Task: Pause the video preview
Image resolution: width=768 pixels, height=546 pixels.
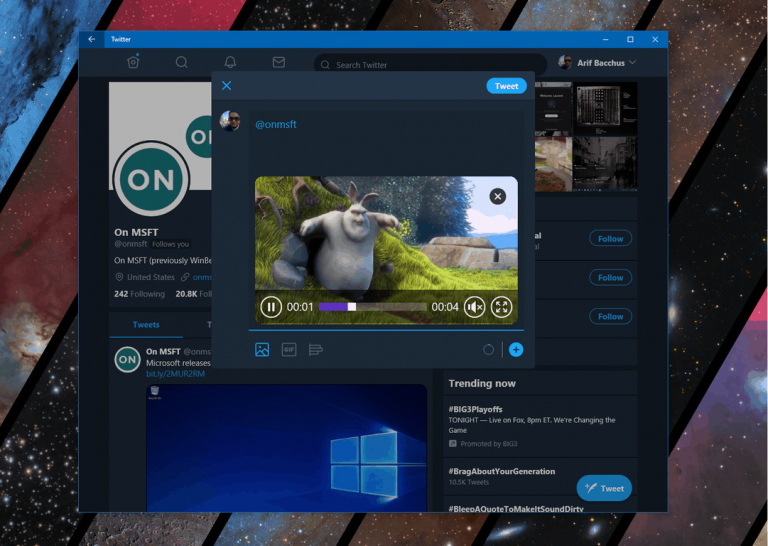Action: pyautogui.click(x=271, y=307)
